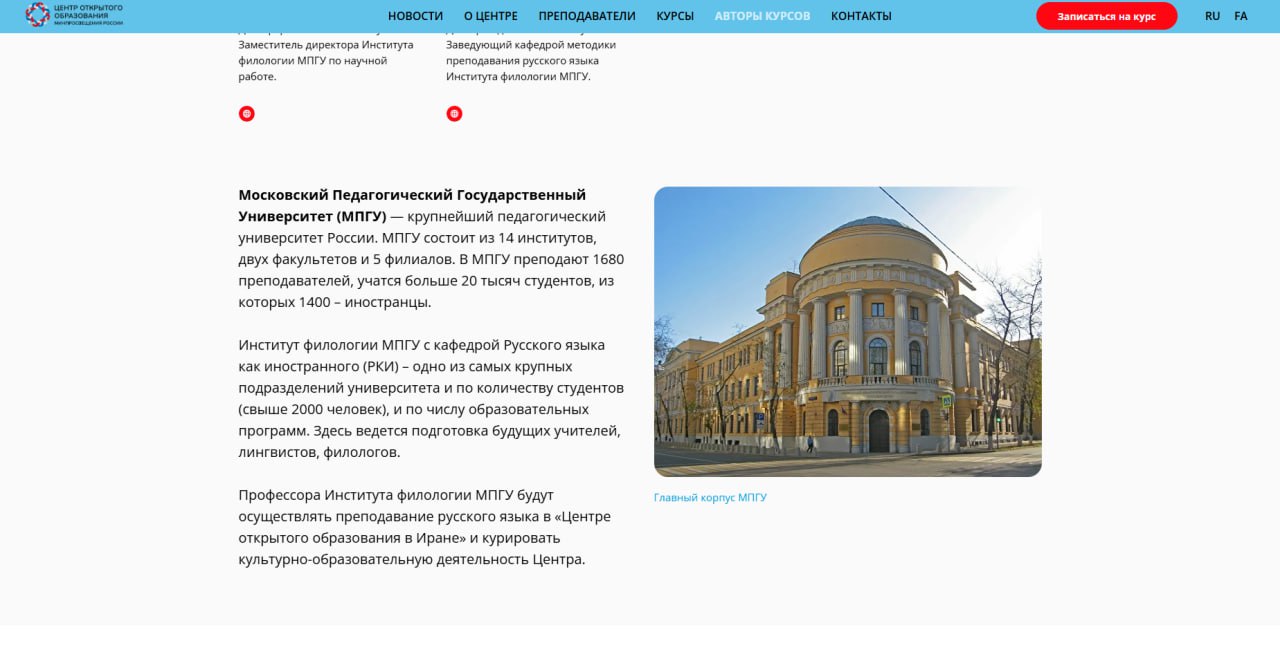Open the КОНТАКТЫ menu item
This screenshot has width=1280, height=663.
pyautogui.click(x=861, y=16)
